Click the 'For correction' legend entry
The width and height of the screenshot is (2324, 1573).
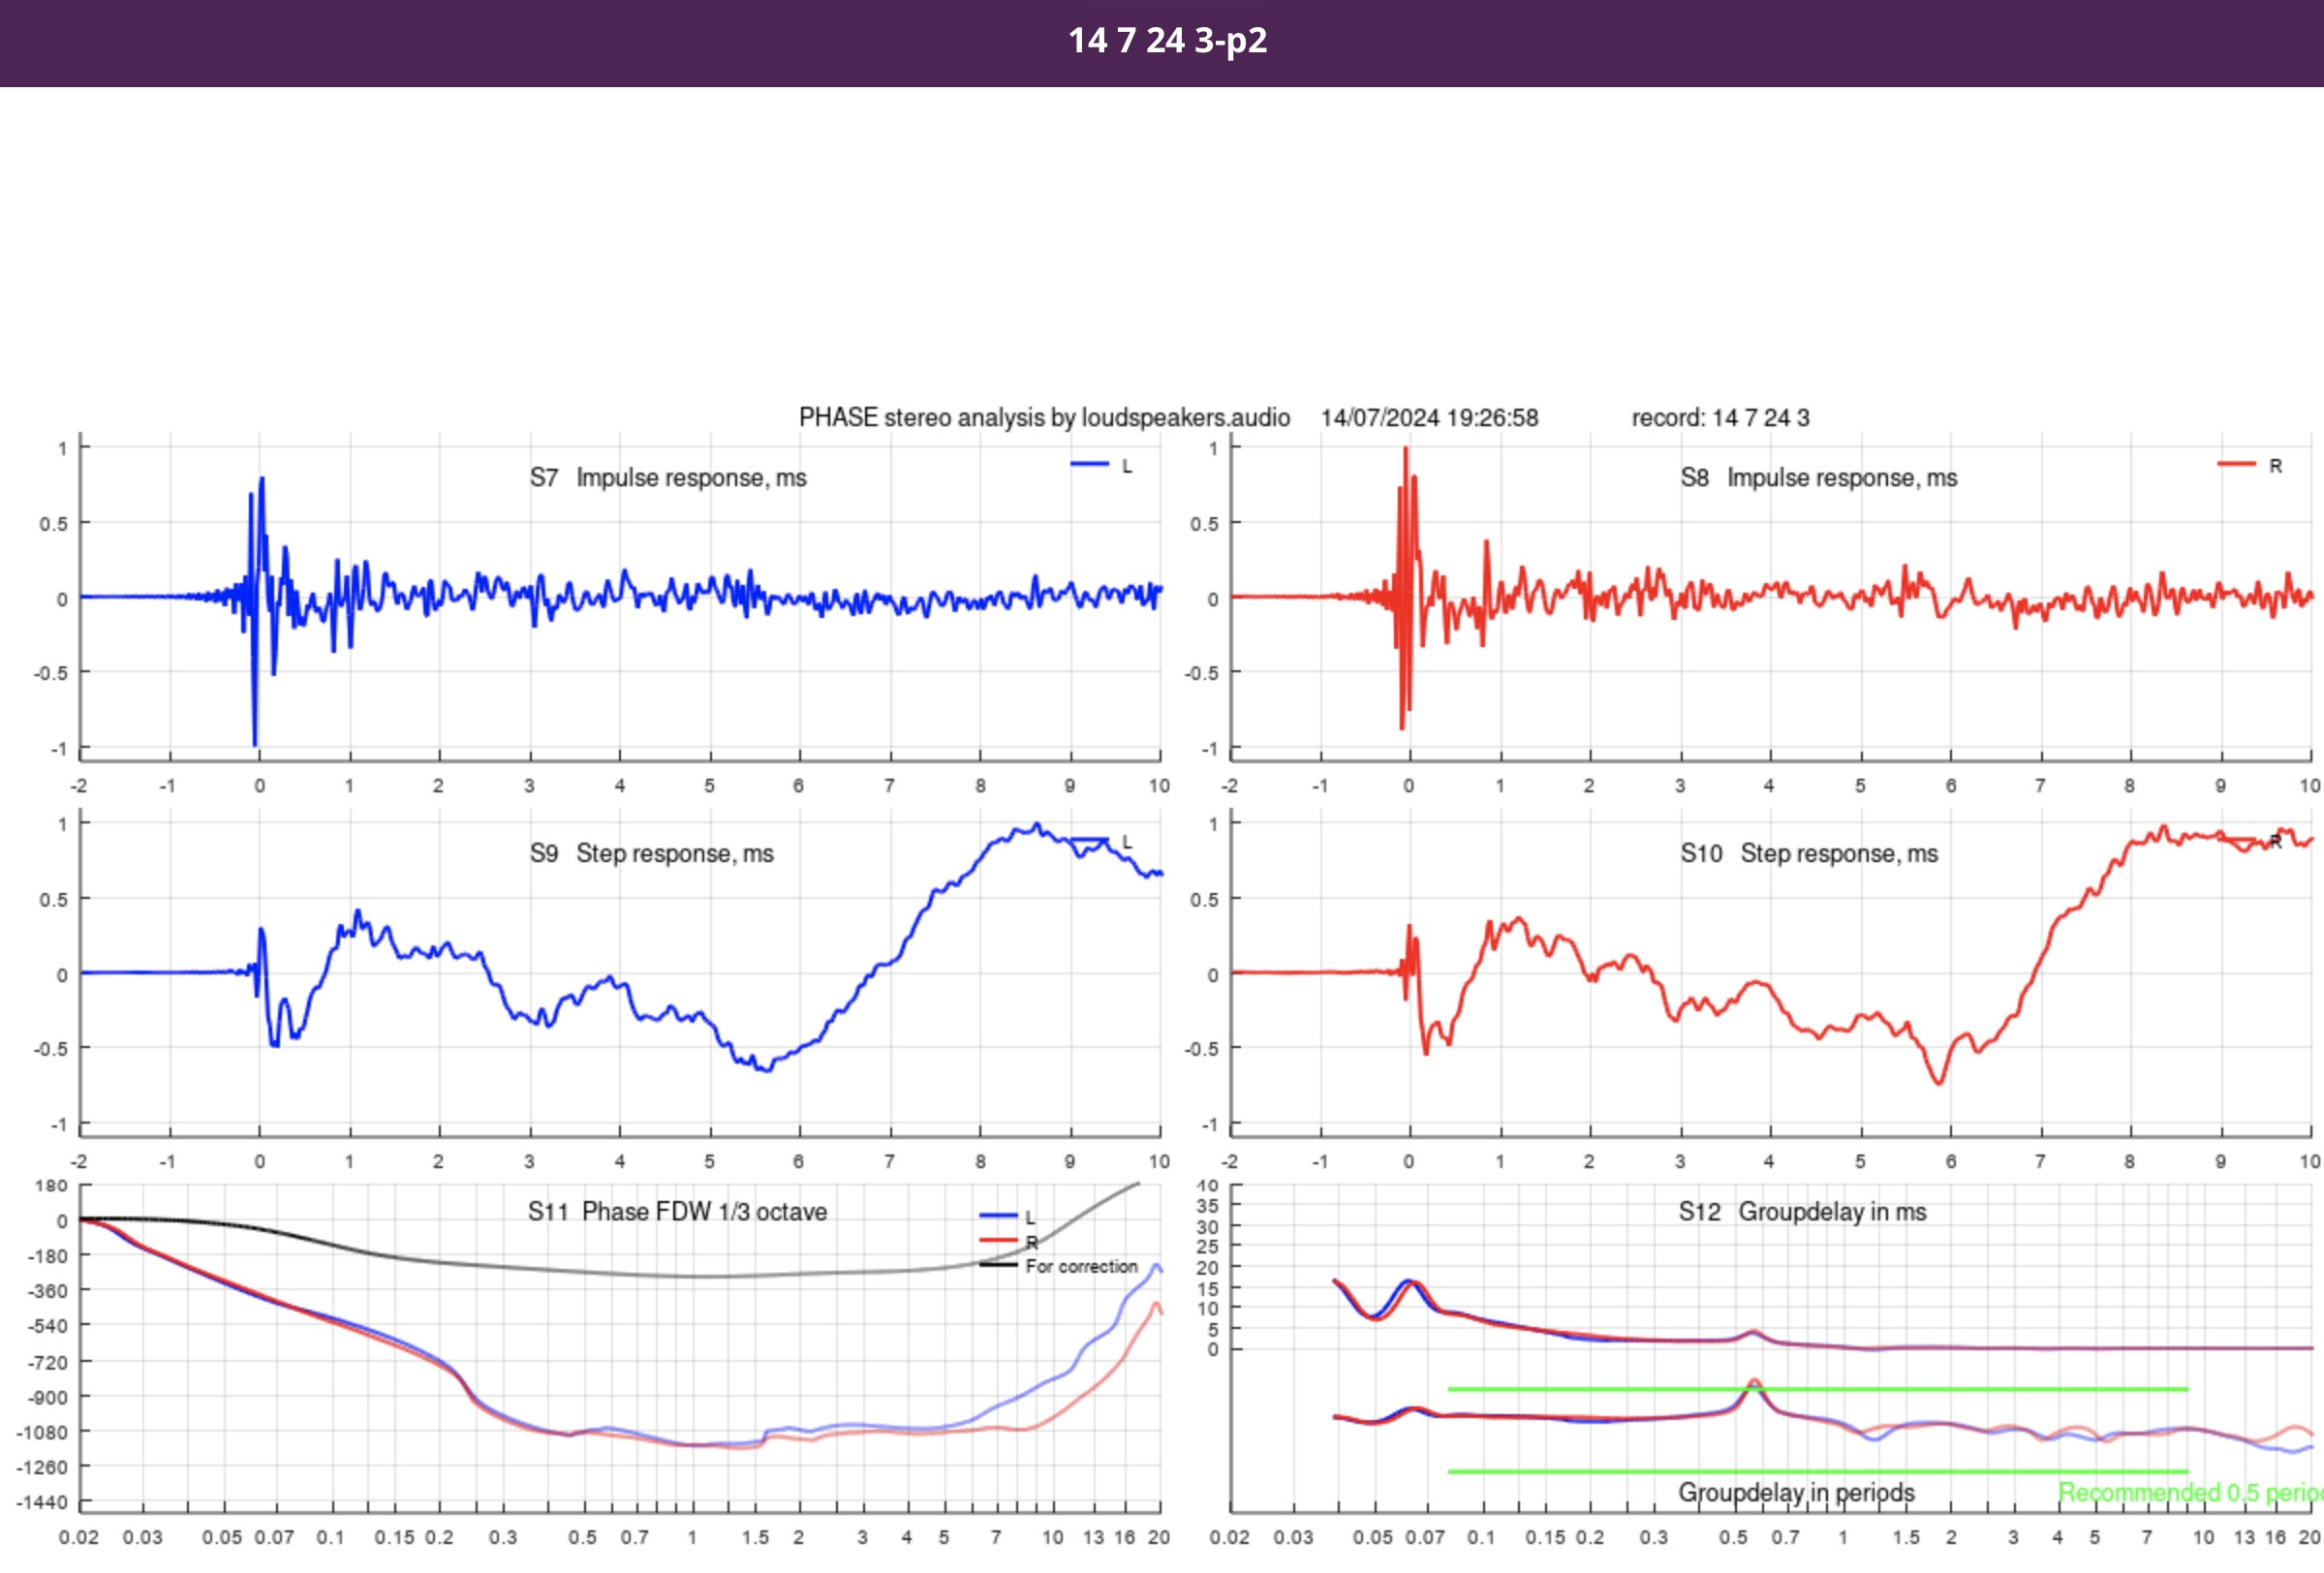pyautogui.click(x=1080, y=1266)
